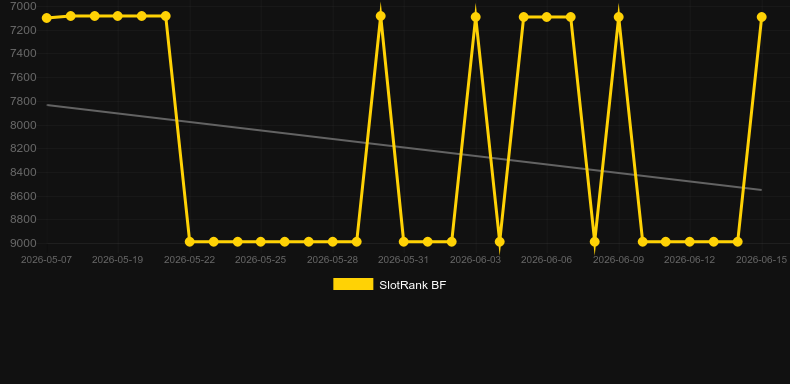
Task: Select the data point at 2026-06-12
Action: [690, 242]
